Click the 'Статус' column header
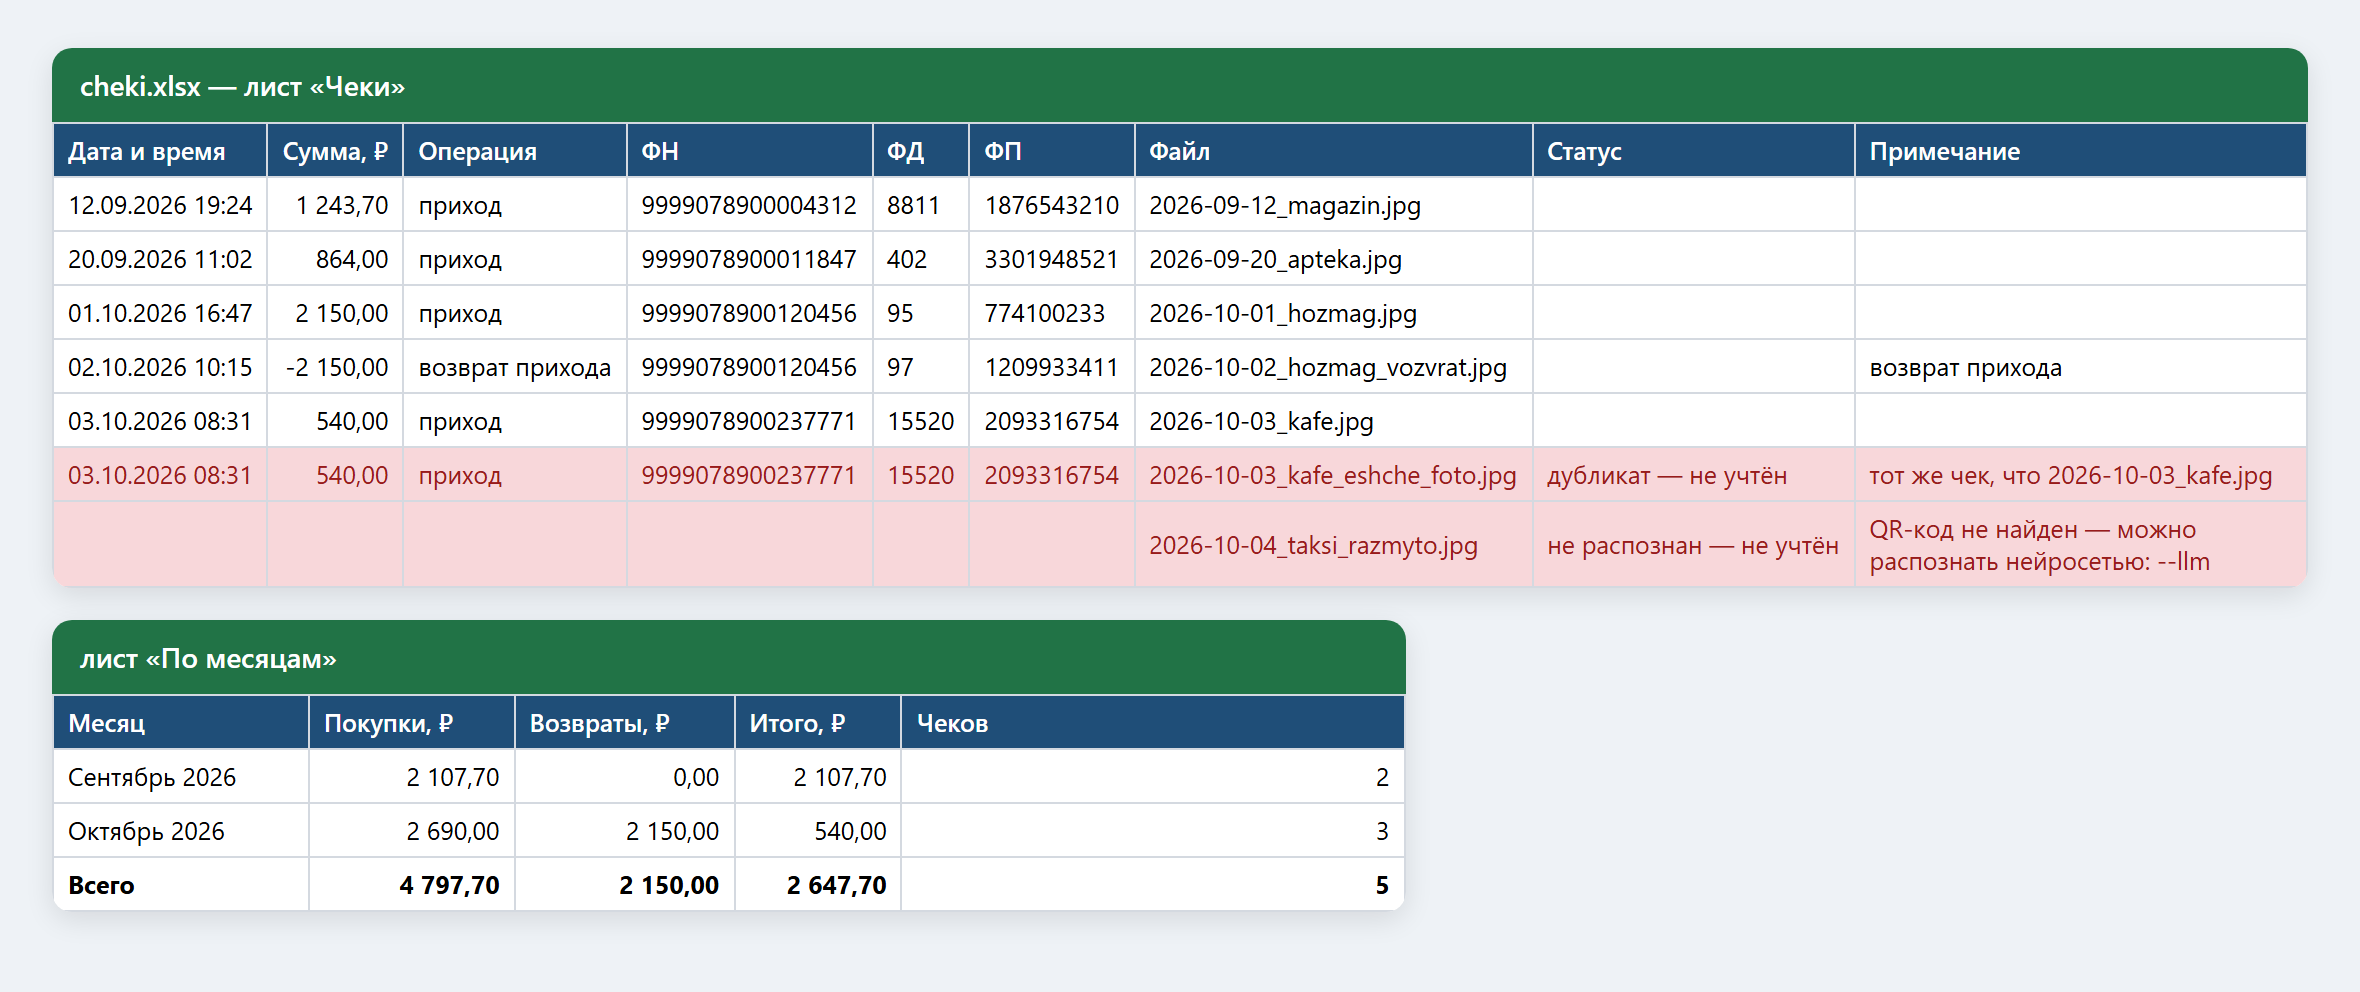The width and height of the screenshot is (2360, 992). tap(1694, 151)
